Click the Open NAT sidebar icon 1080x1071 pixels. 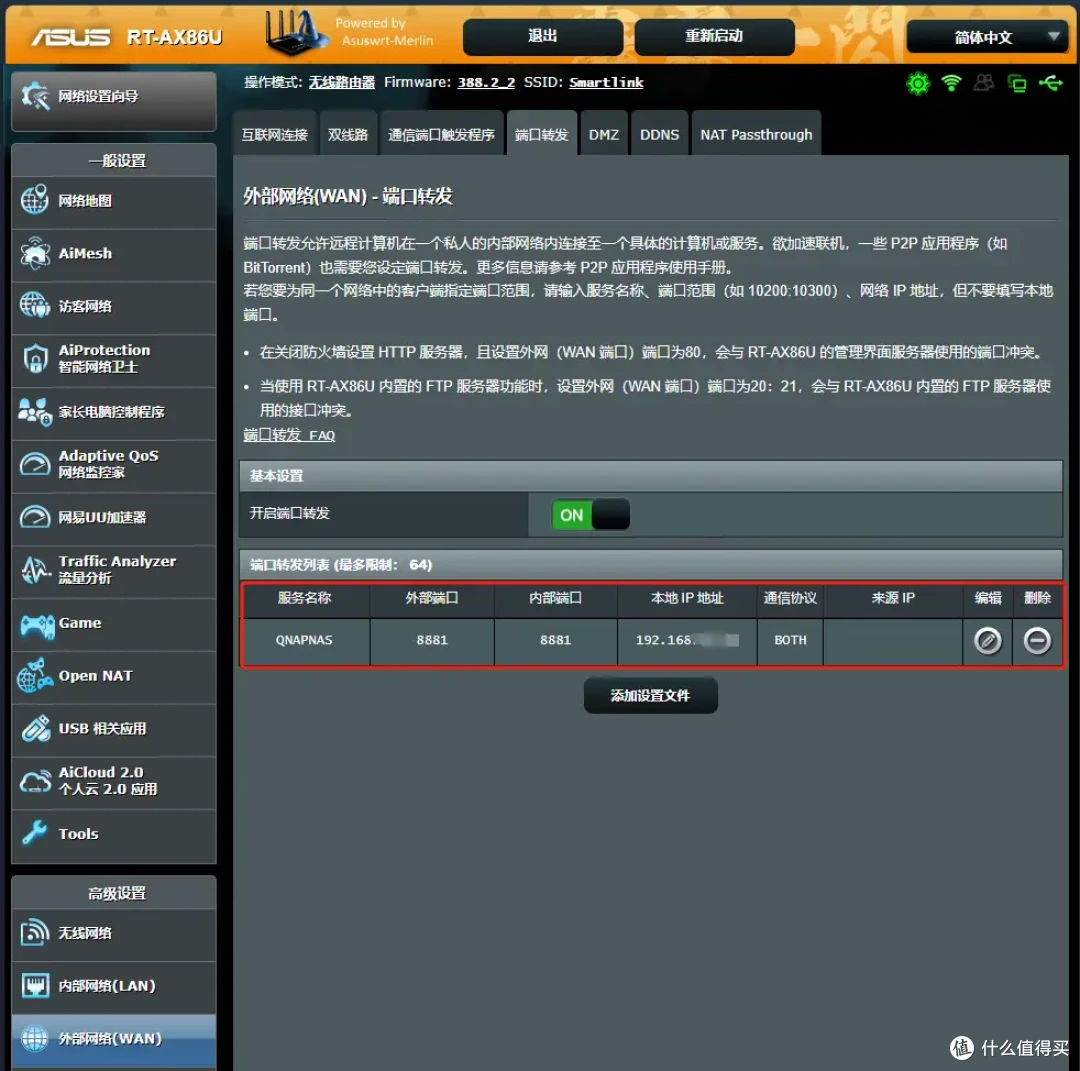(x=36, y=676)
